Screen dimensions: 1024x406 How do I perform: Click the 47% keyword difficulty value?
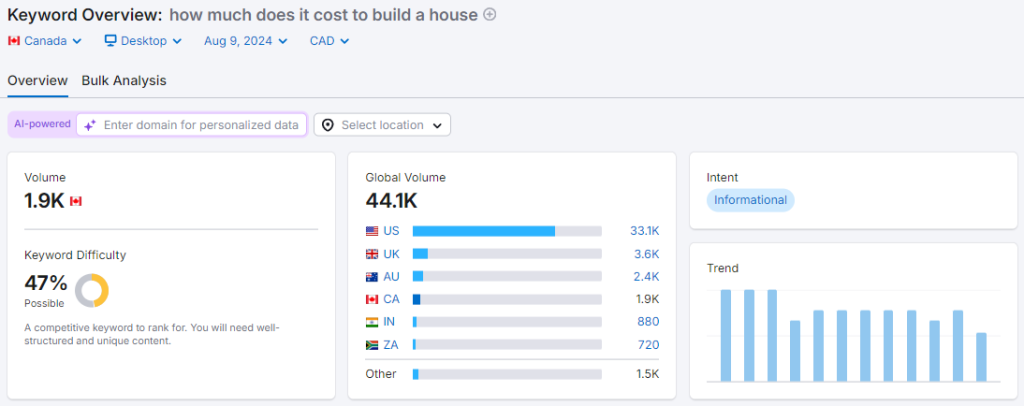(x=46, y=283)
